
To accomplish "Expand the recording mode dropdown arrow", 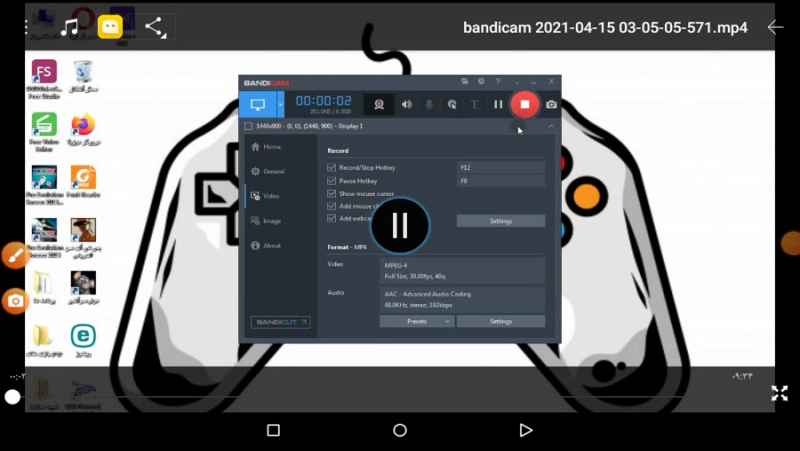I will (x=280, y=105).
